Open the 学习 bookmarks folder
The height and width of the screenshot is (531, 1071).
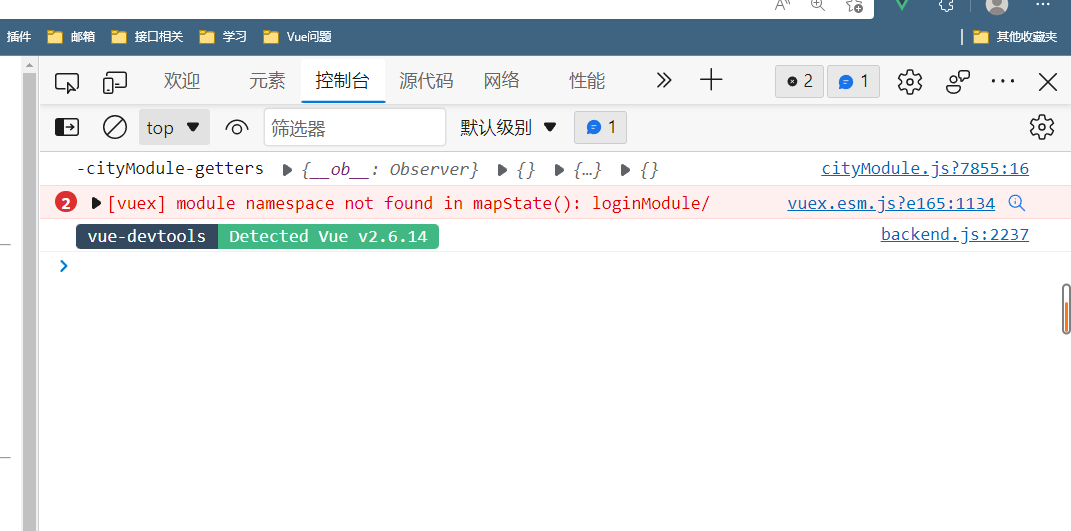click(223, 37)
